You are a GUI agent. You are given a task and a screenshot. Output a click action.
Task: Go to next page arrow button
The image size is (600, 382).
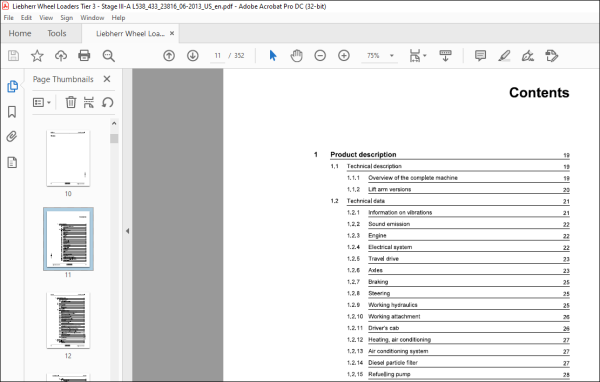coord(192,56)
